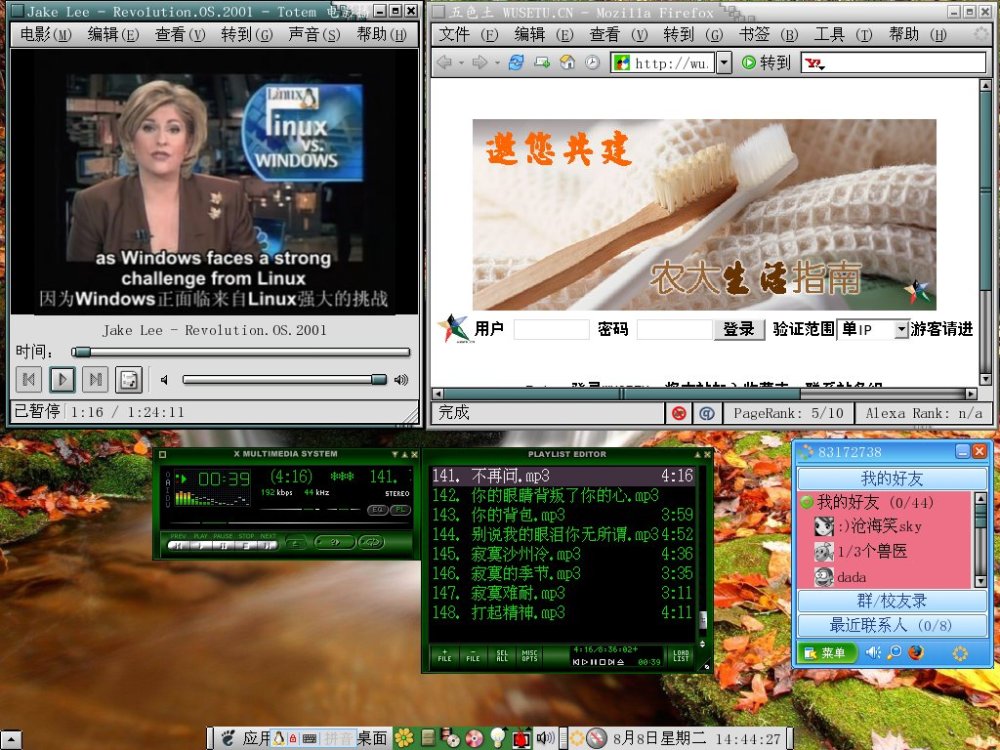
Task: Open the Back history dropdown arrow in Firefox
Action: pyautogui.click(x=460, y=63)
